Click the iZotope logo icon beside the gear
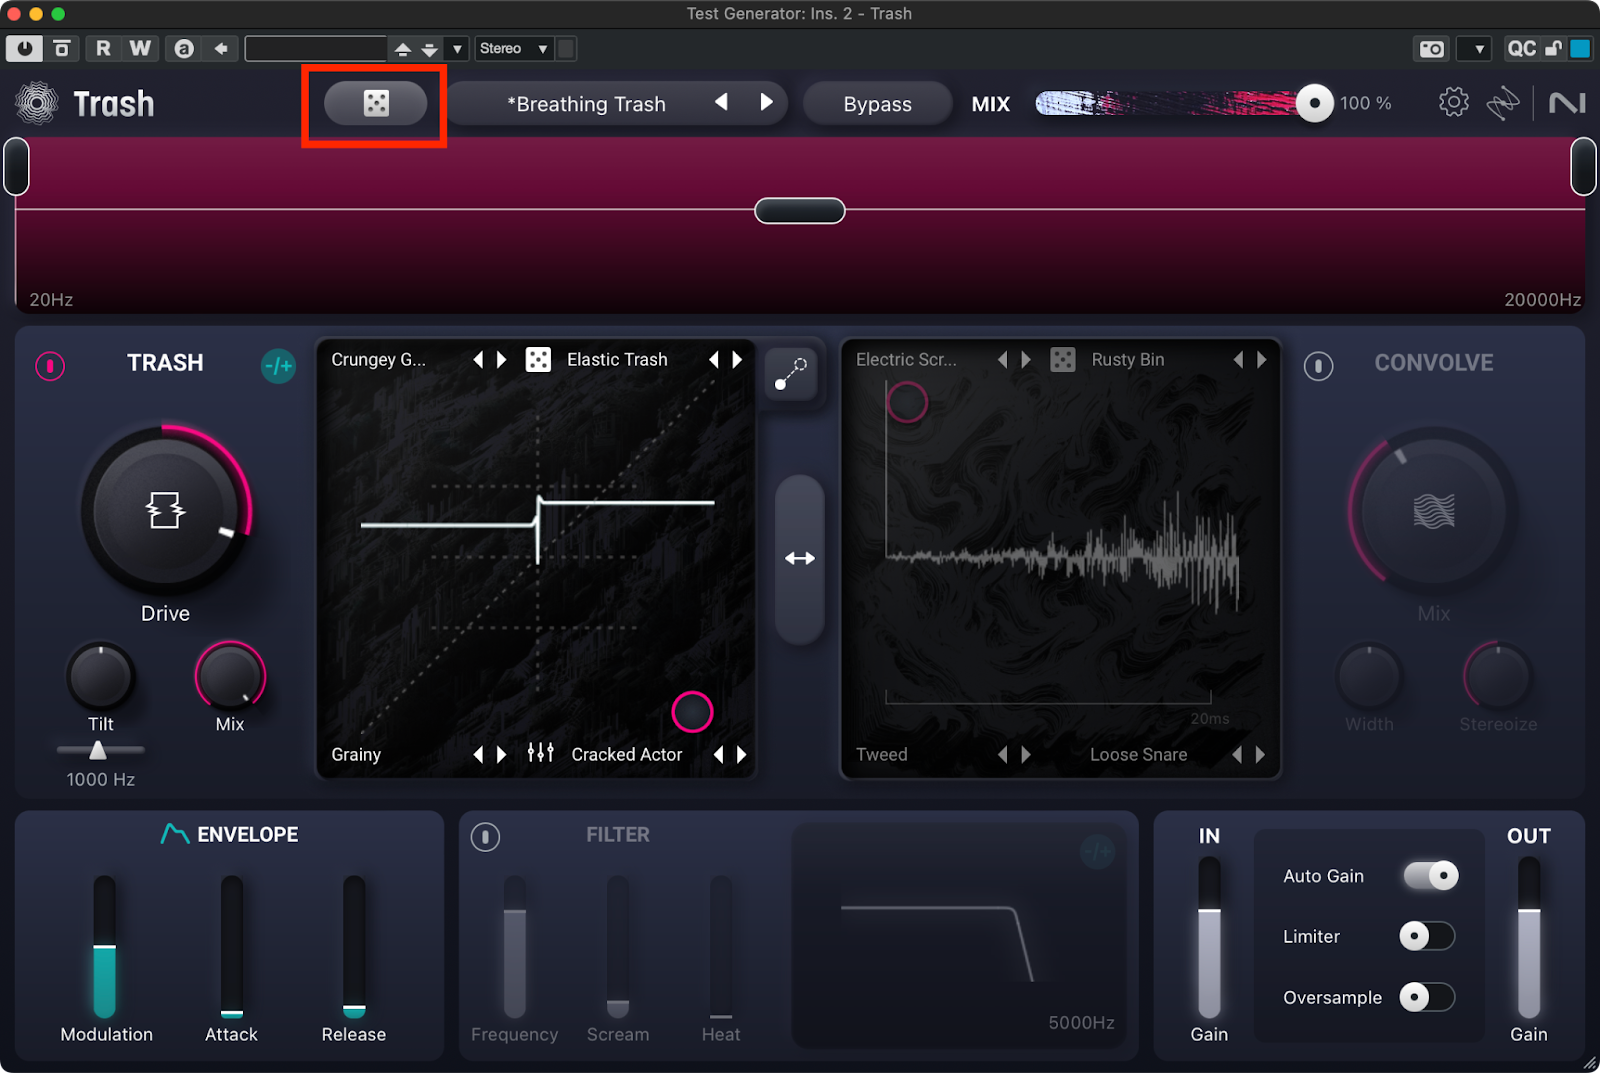1600x1073 pixels. tap(1503, 103)
